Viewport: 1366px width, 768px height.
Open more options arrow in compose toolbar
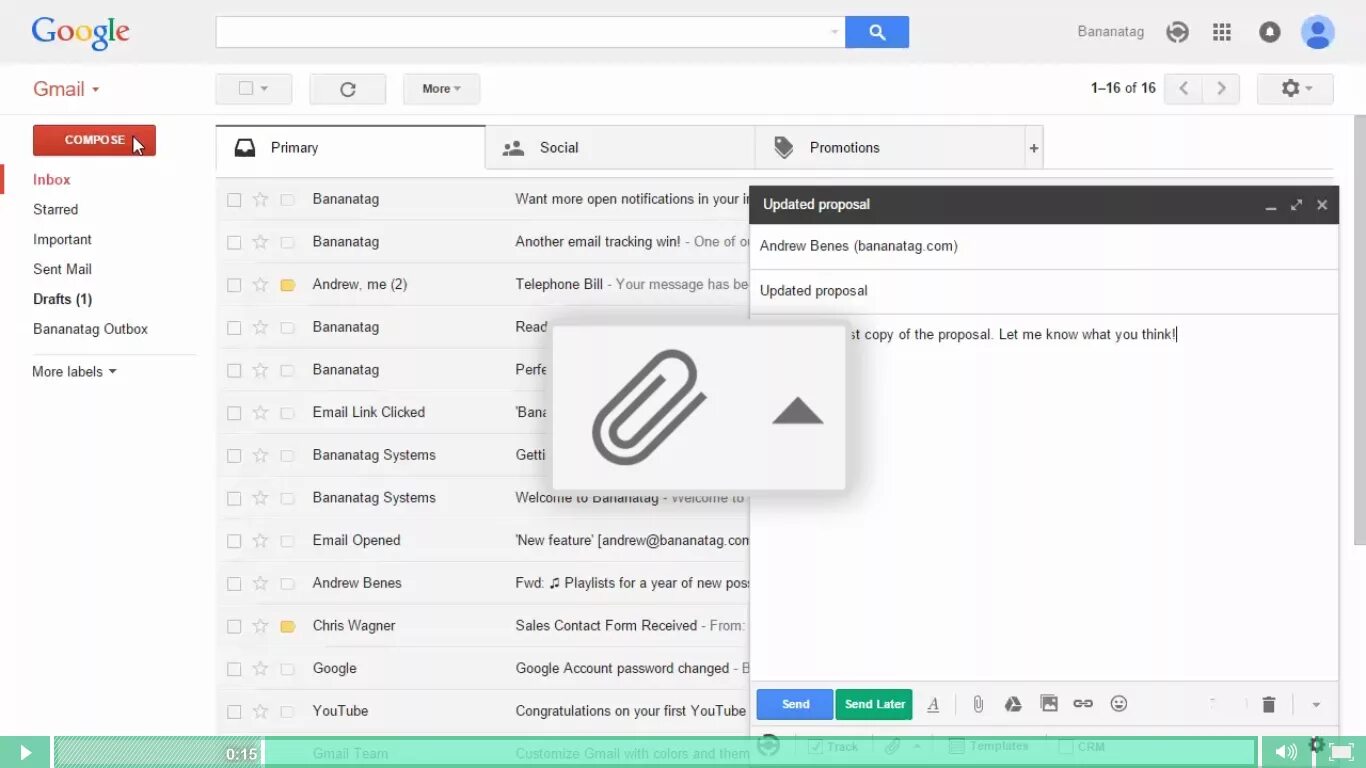pyautogui.click(x=1316, y=705)
